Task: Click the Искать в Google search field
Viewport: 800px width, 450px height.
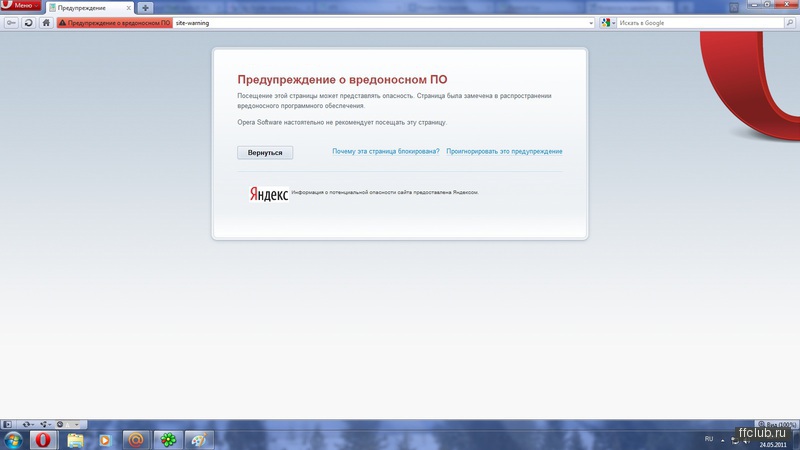Action: point(701,23)
